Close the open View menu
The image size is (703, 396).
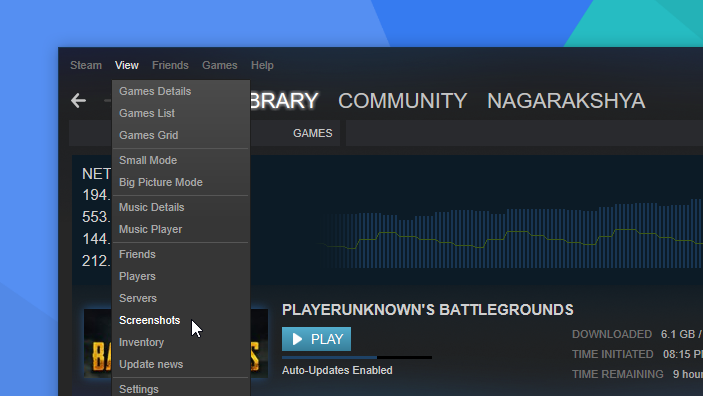(126, 65)
